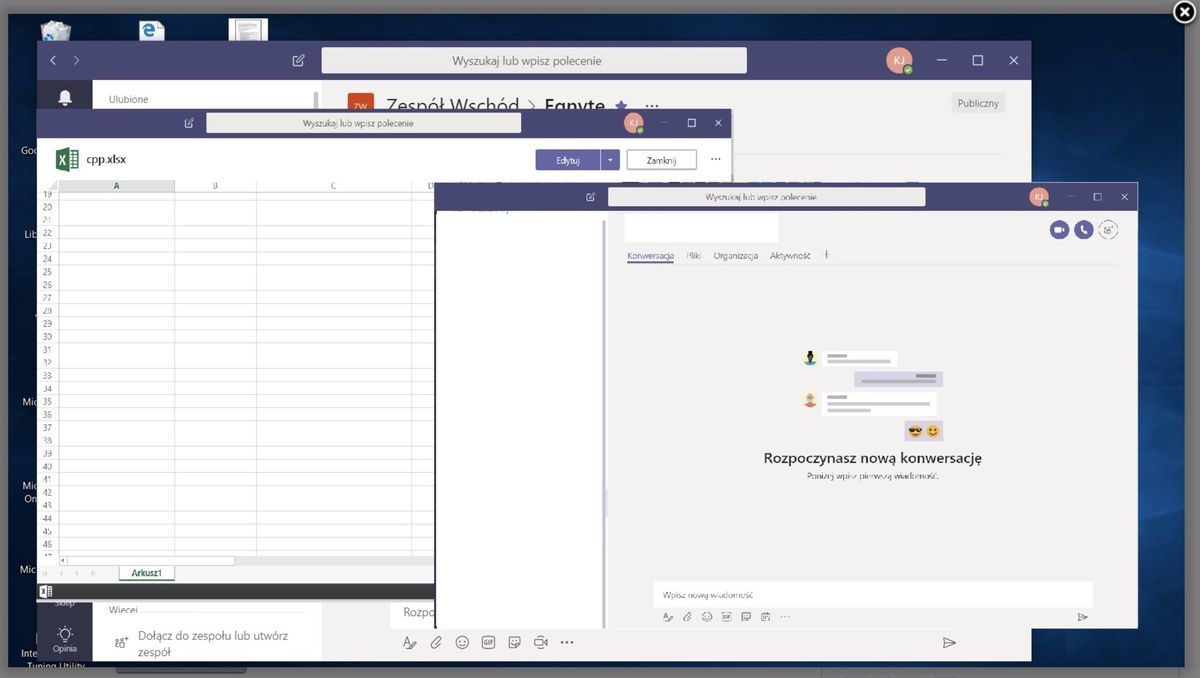
Task: Insert a GIF into the message
Action: (x=727, y=617)
